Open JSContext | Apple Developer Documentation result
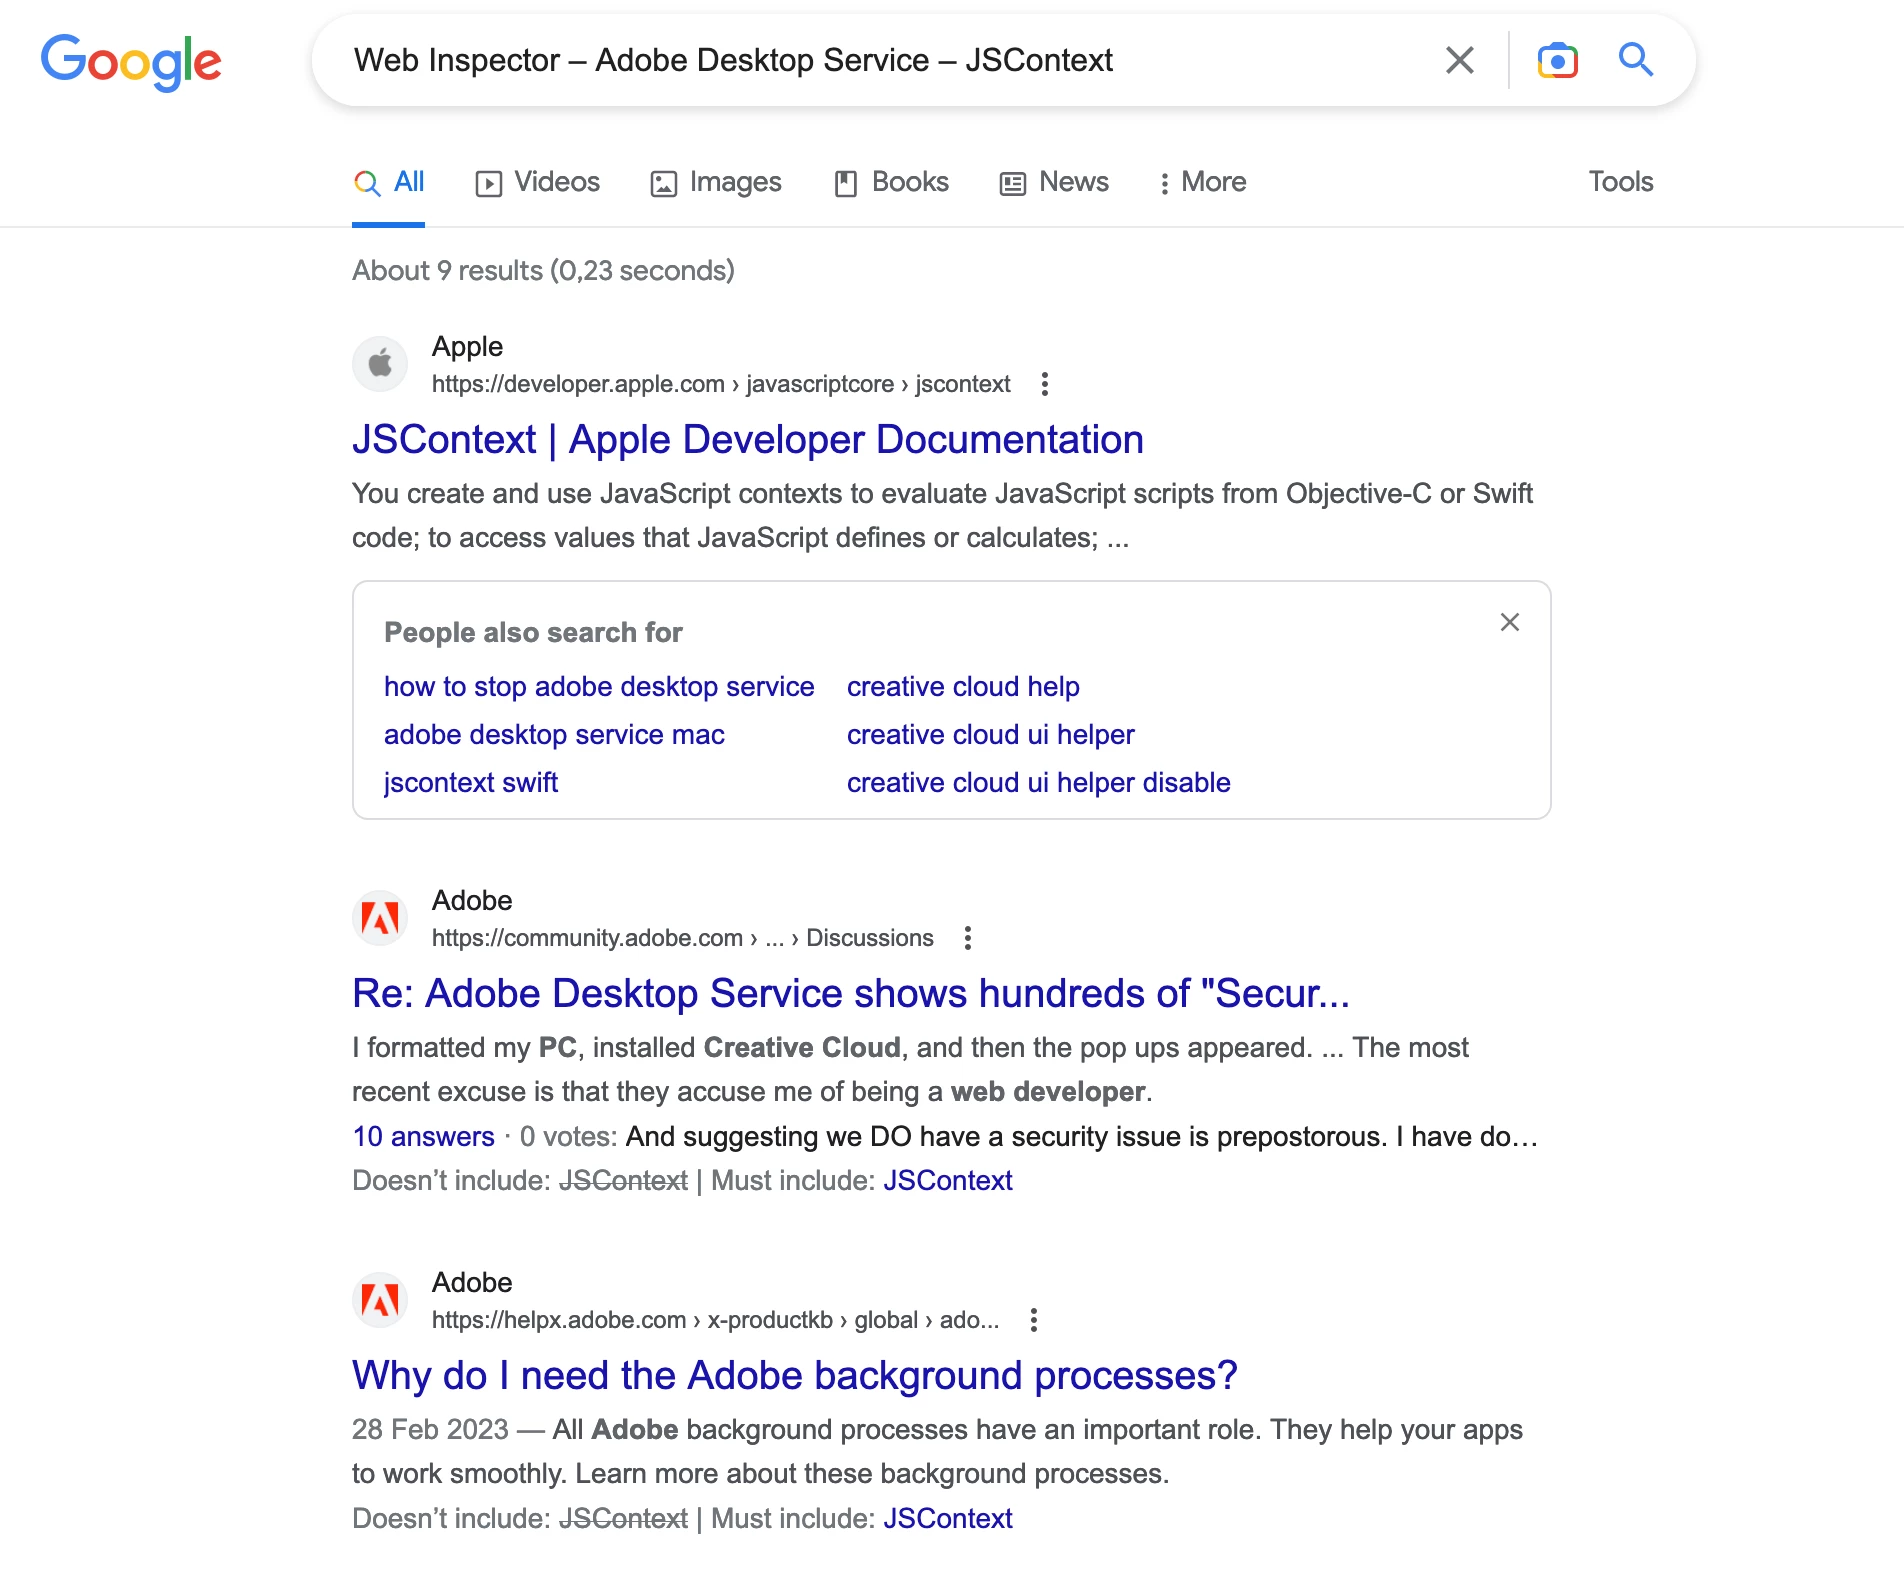This screenshot has width=1904, height=1572. pos(748,440)
